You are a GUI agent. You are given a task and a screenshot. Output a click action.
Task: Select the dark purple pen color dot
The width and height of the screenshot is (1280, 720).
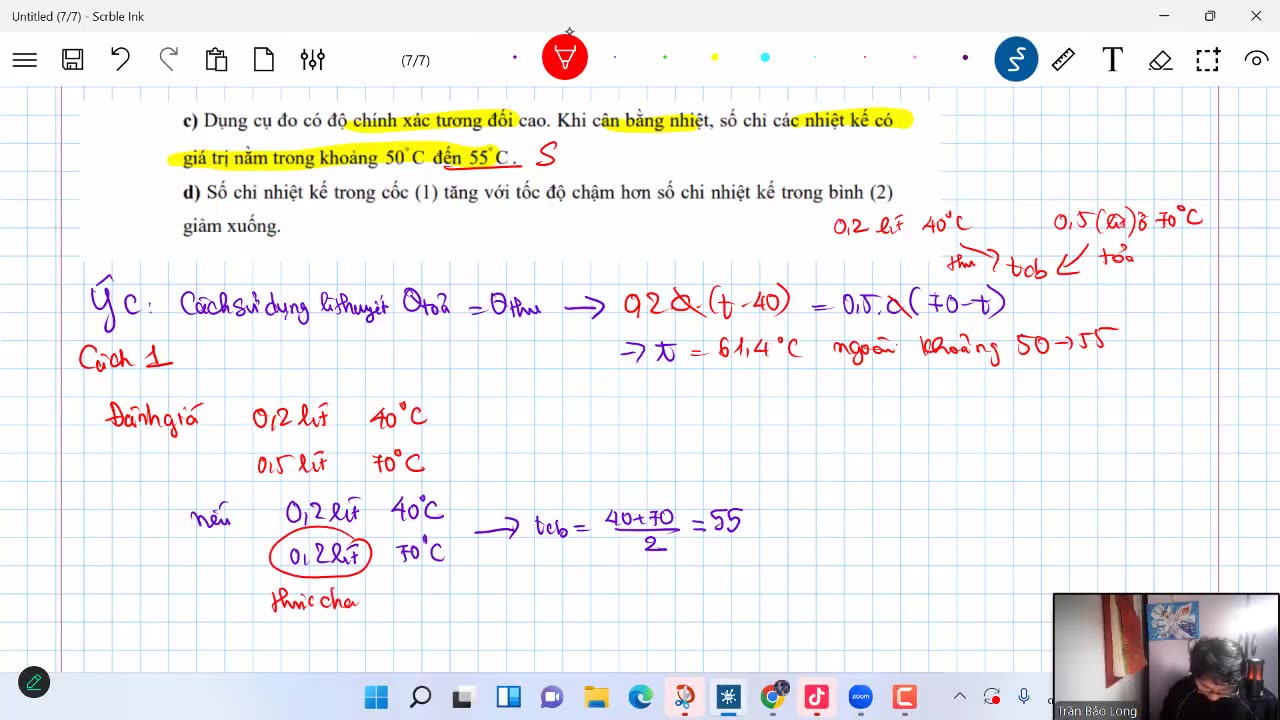coord(515,58)
